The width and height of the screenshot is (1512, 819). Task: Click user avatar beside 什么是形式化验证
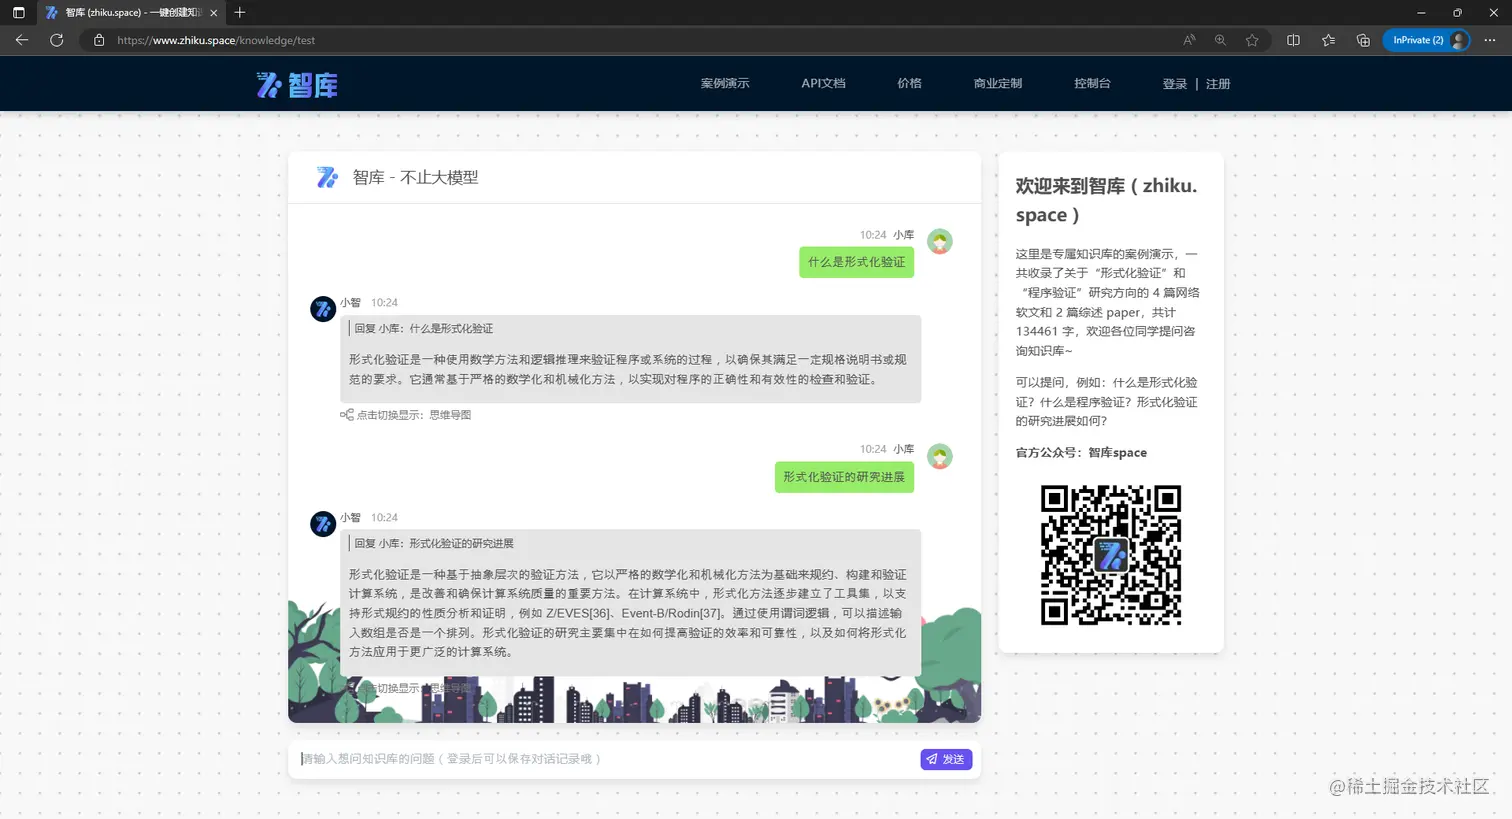pyautogui.click(x=940, y=242)
